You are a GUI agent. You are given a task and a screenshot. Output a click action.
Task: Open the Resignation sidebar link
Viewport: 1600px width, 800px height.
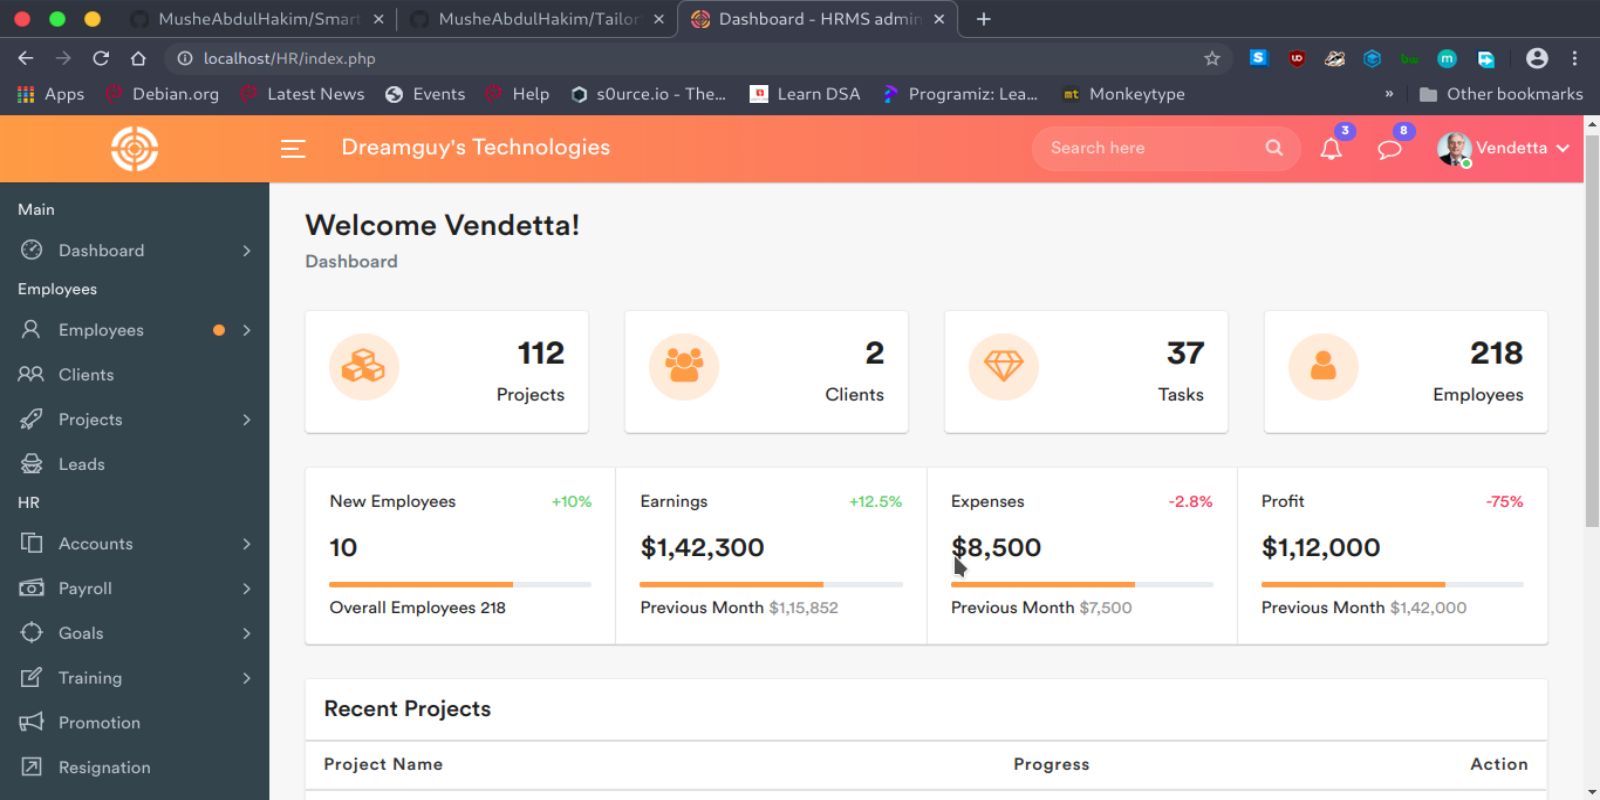tap(104, 768)
